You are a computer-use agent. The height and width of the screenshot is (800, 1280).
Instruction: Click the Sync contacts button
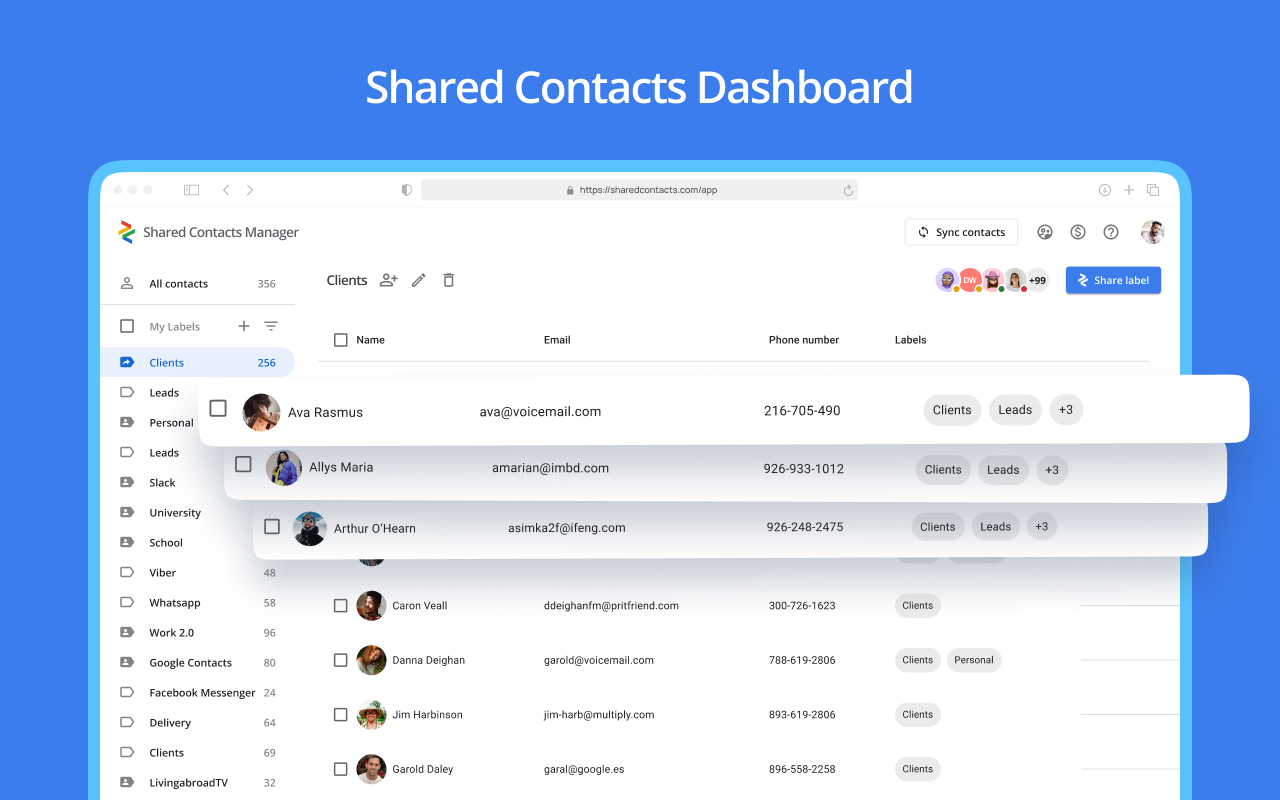(x=961, y=232)
